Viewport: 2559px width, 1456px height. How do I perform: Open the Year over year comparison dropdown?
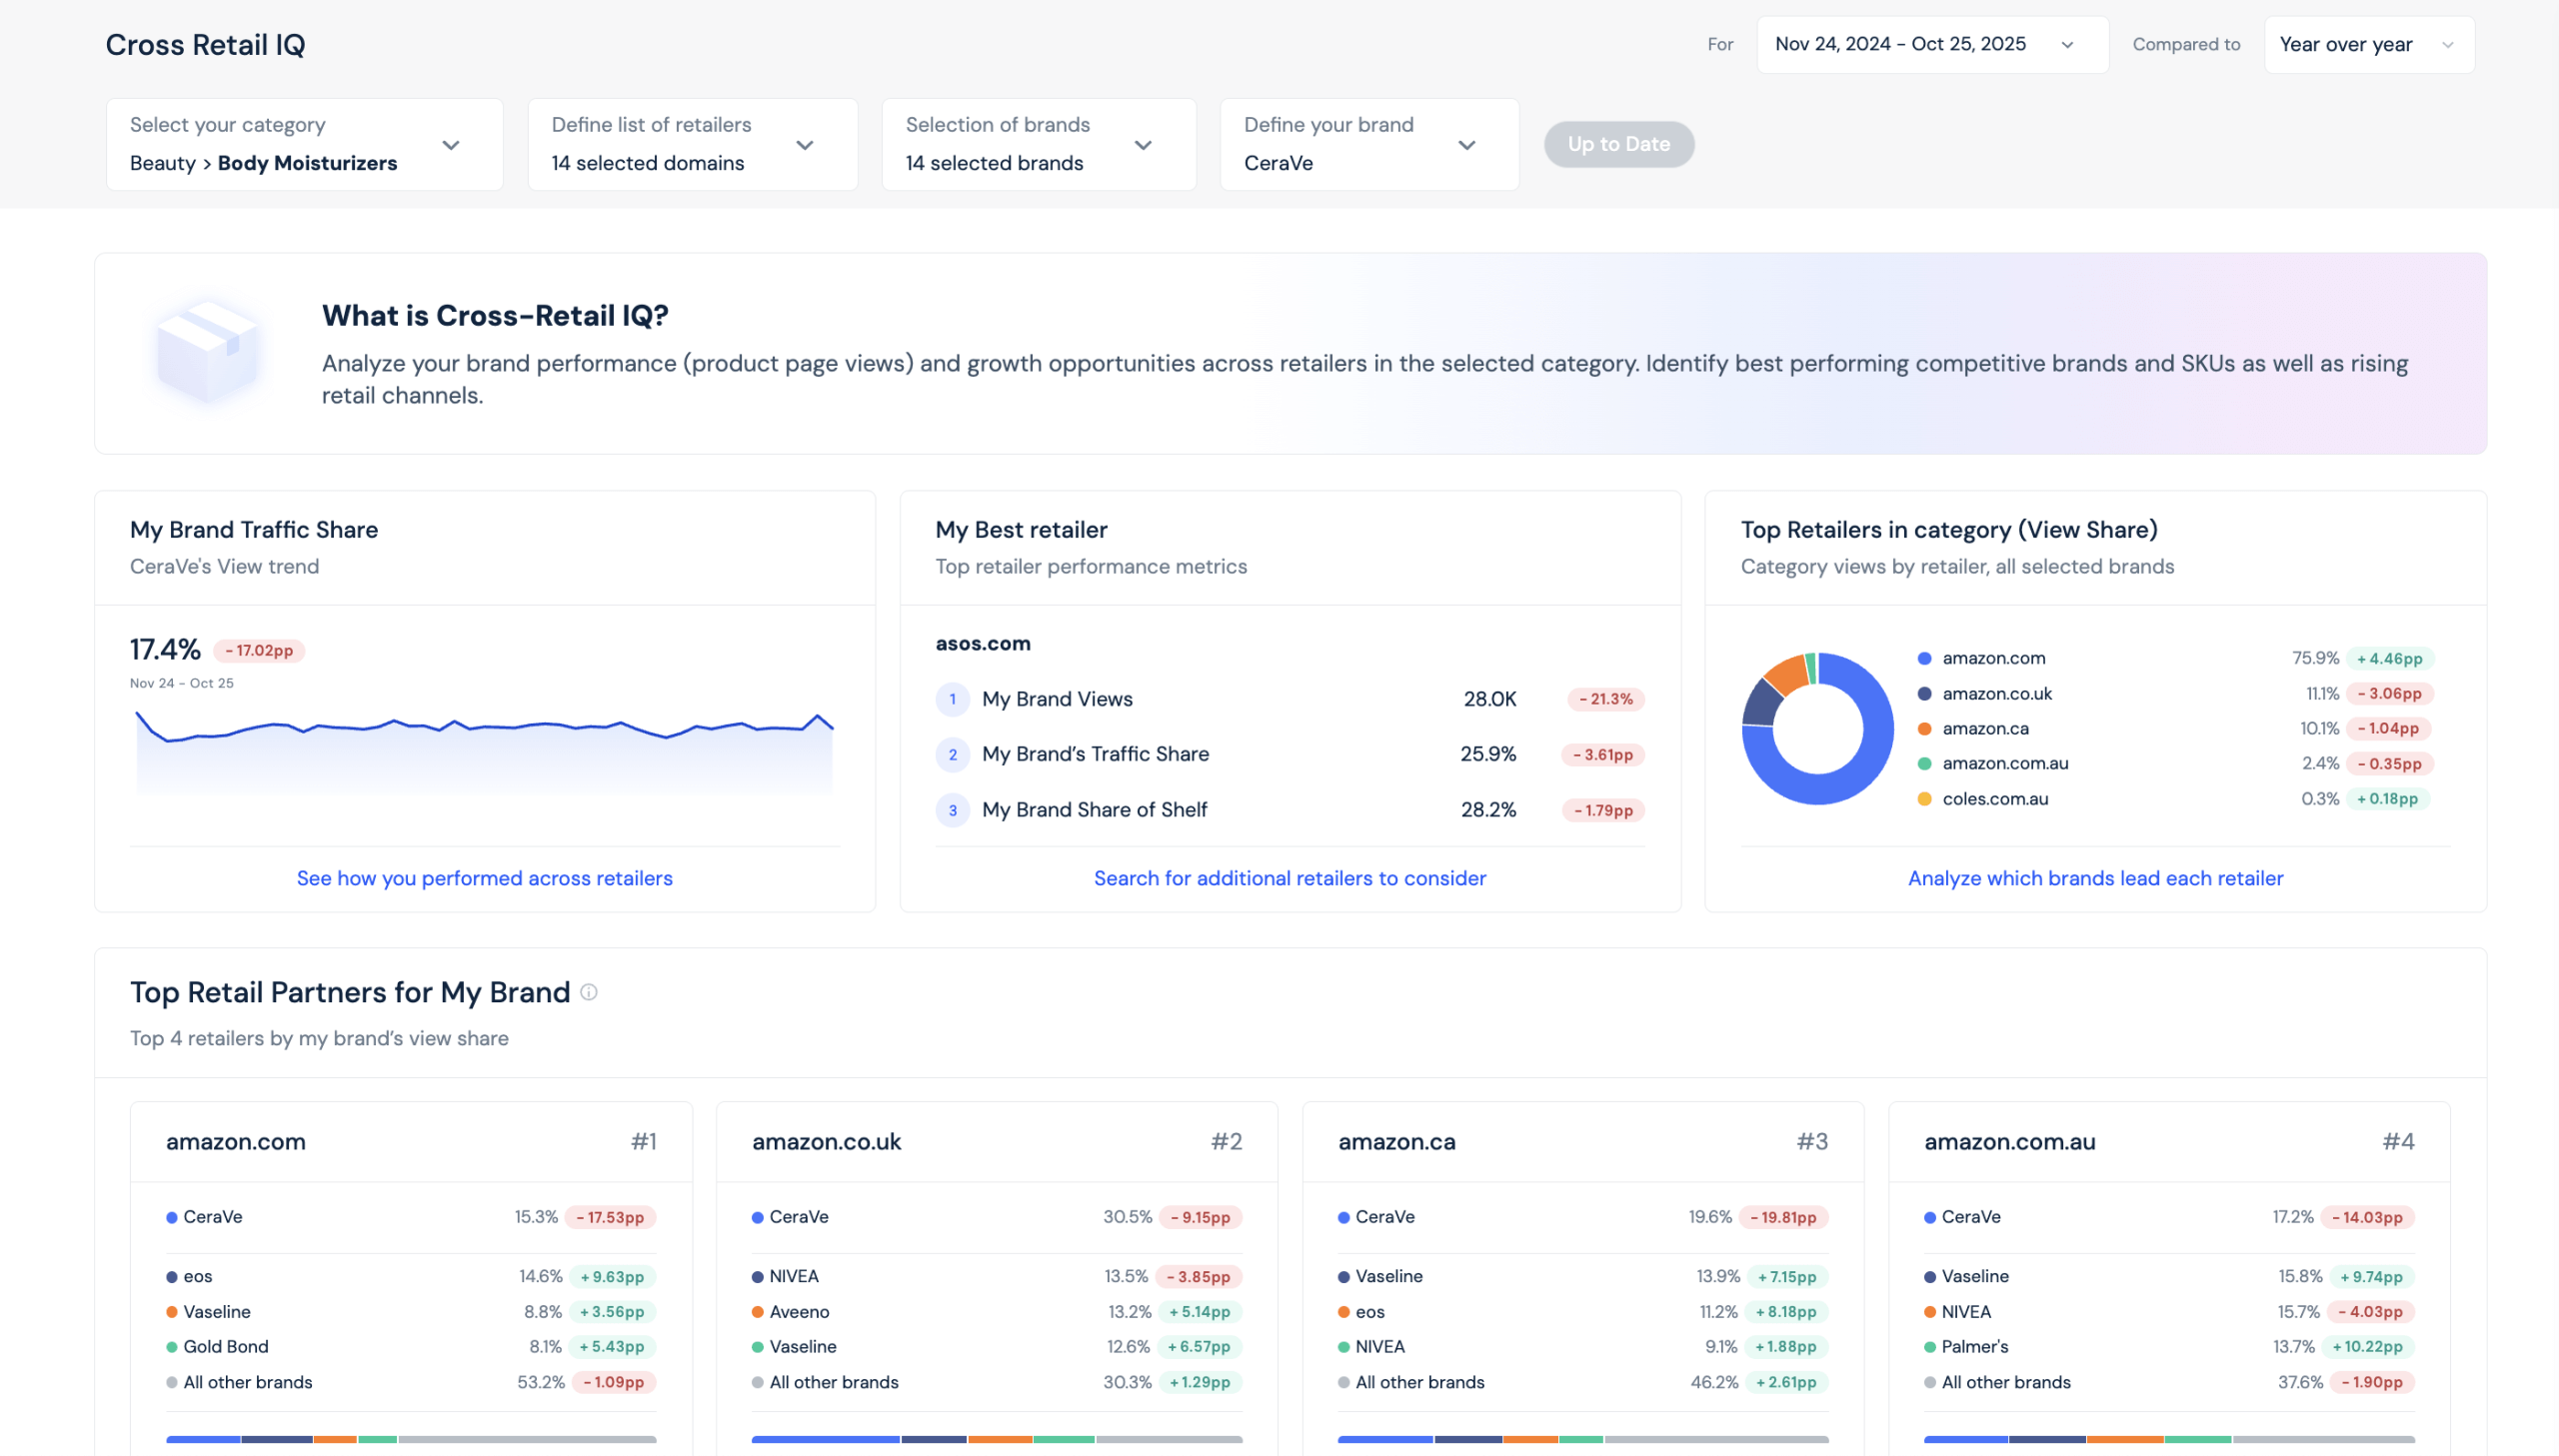coord(2368,44)
